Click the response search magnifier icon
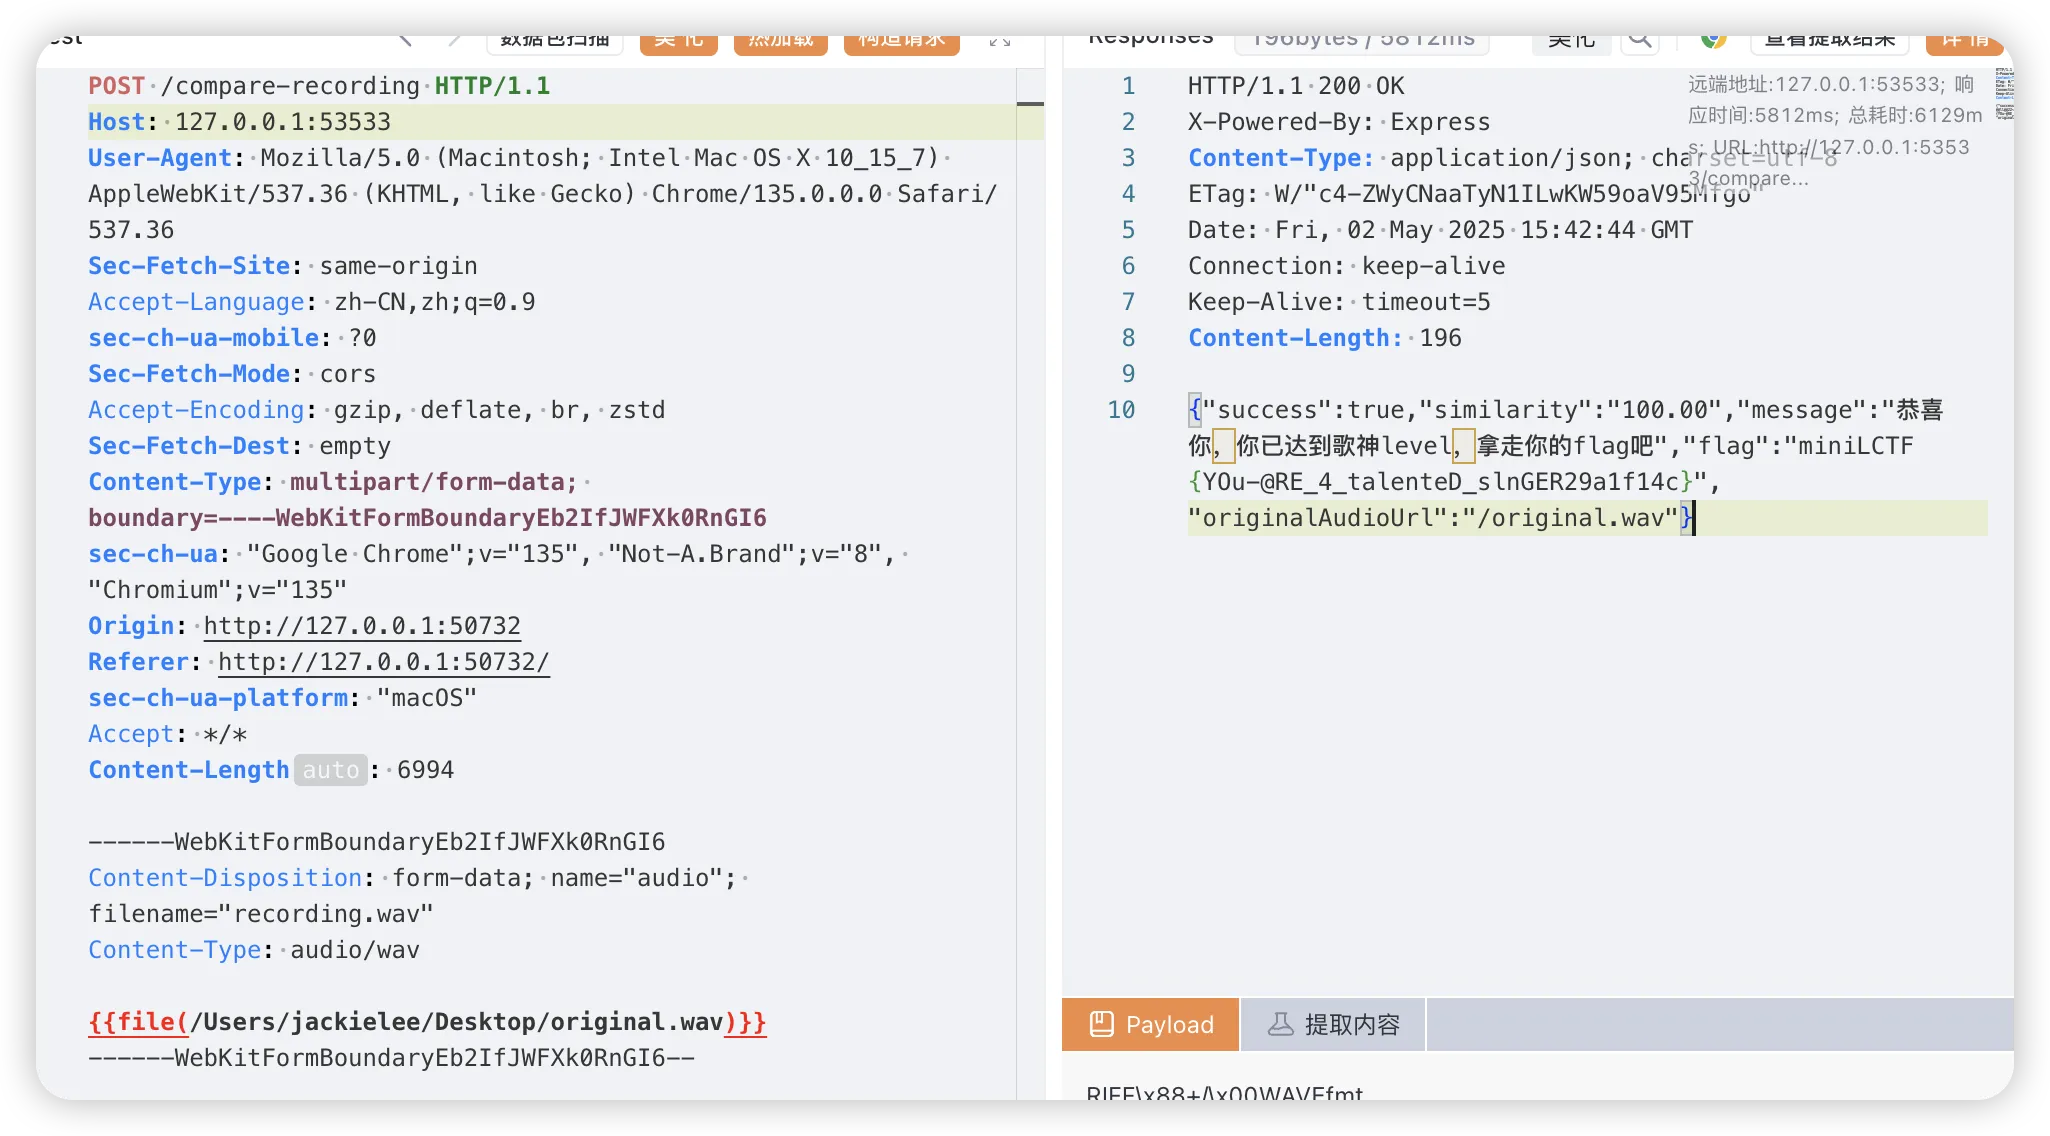Screen dimensions: 2050x1136 (1639, 41)
